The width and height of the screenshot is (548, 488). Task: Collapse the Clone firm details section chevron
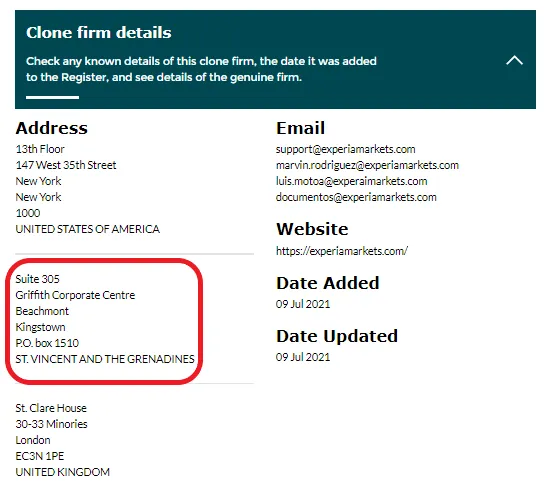click(x=514, y=60)
